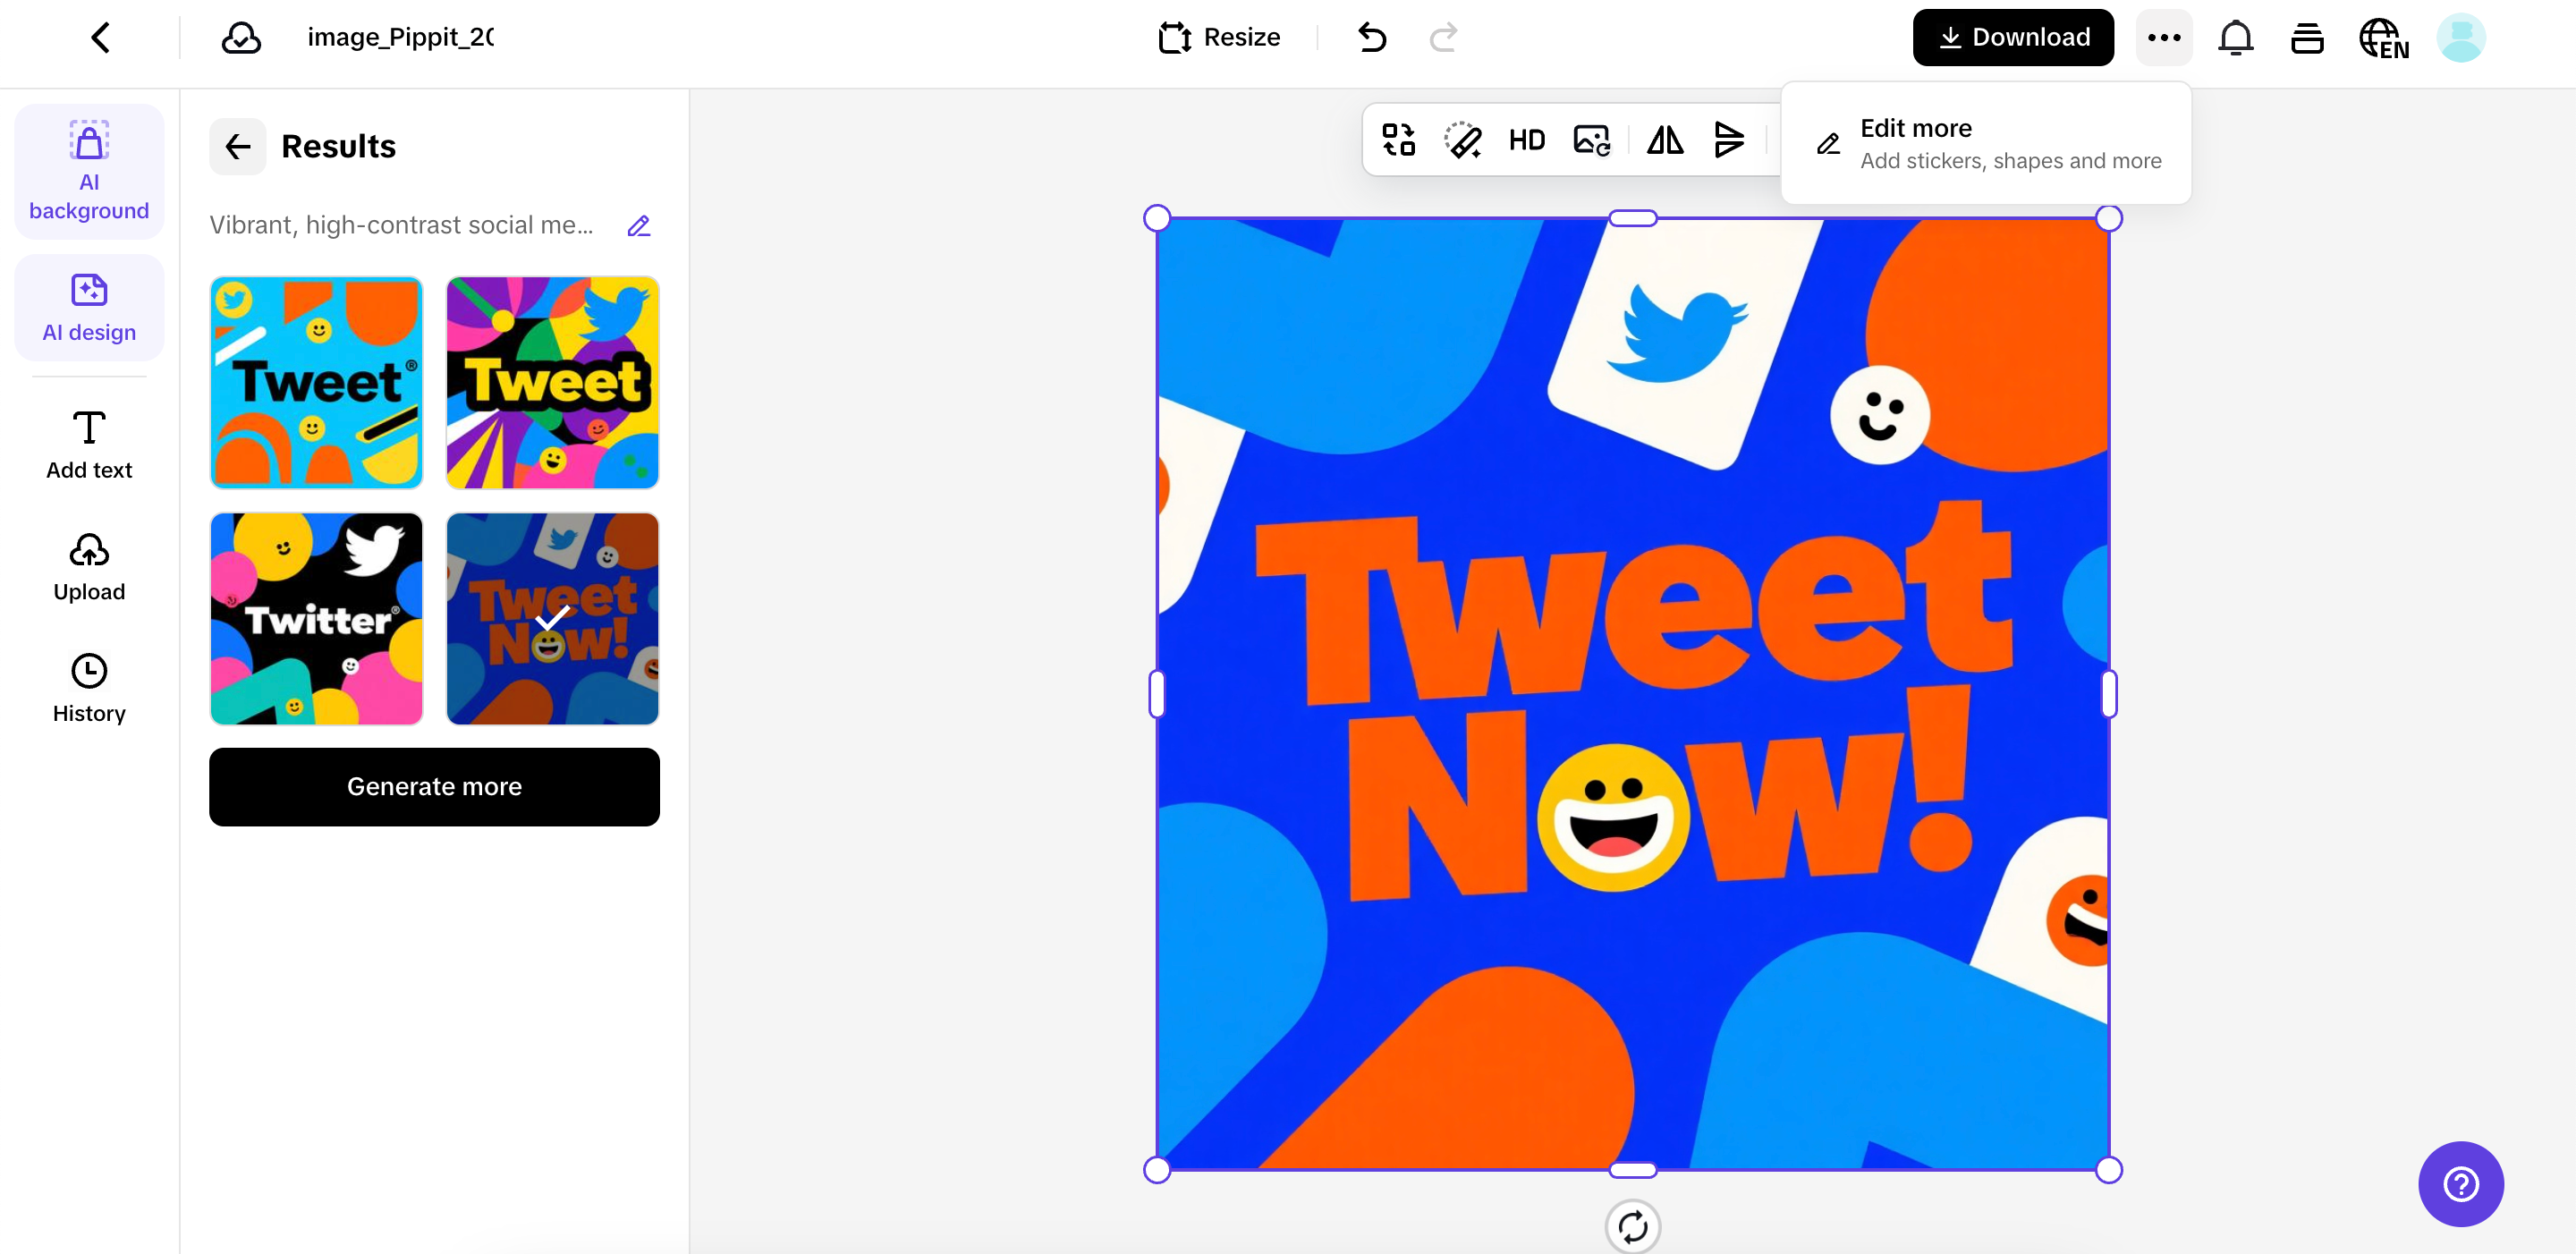Click the undo arrow icon
The width and height of the screenshot is (2576, 1254).
(1372, 38)
